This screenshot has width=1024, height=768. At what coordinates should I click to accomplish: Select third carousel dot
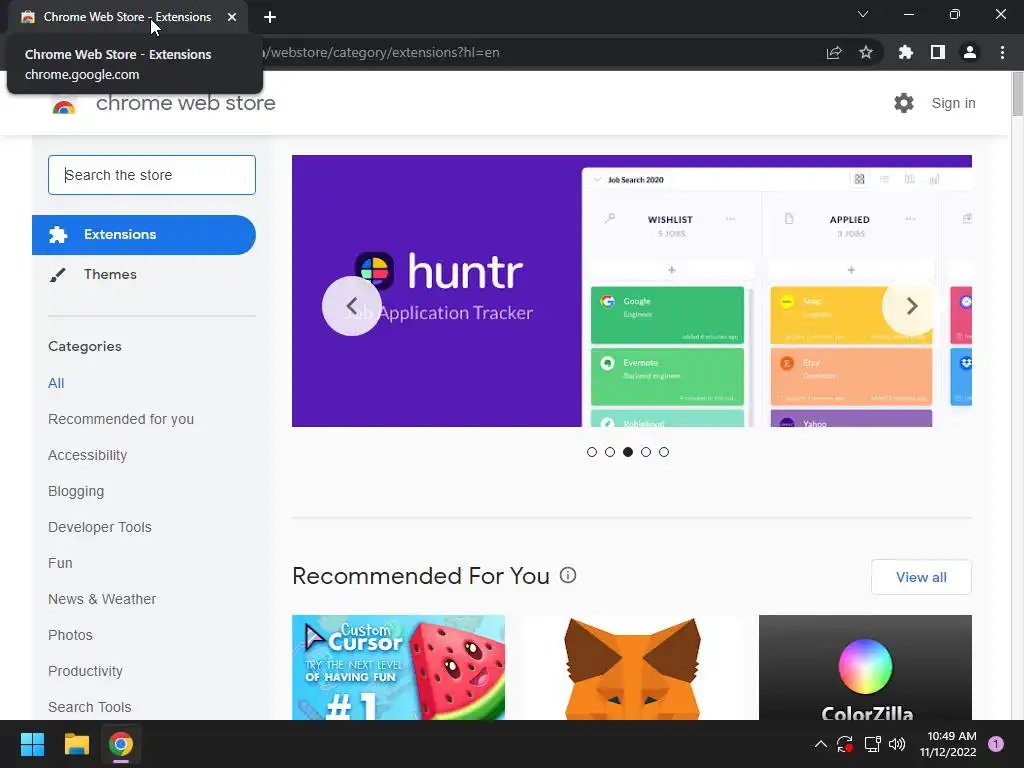click(x=628, y=452)
